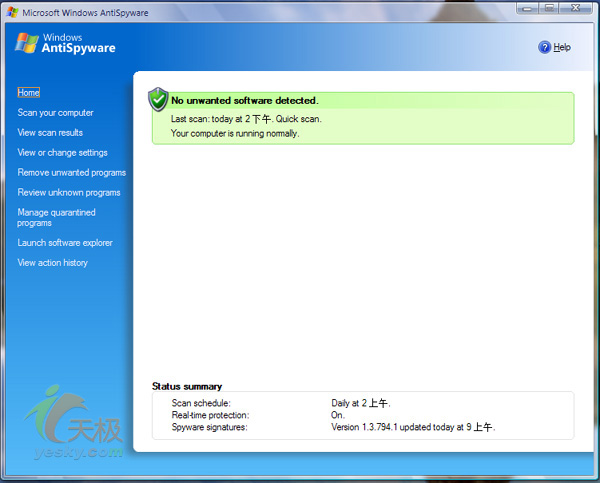Click the 'Status summary' heading

(187, 386)
